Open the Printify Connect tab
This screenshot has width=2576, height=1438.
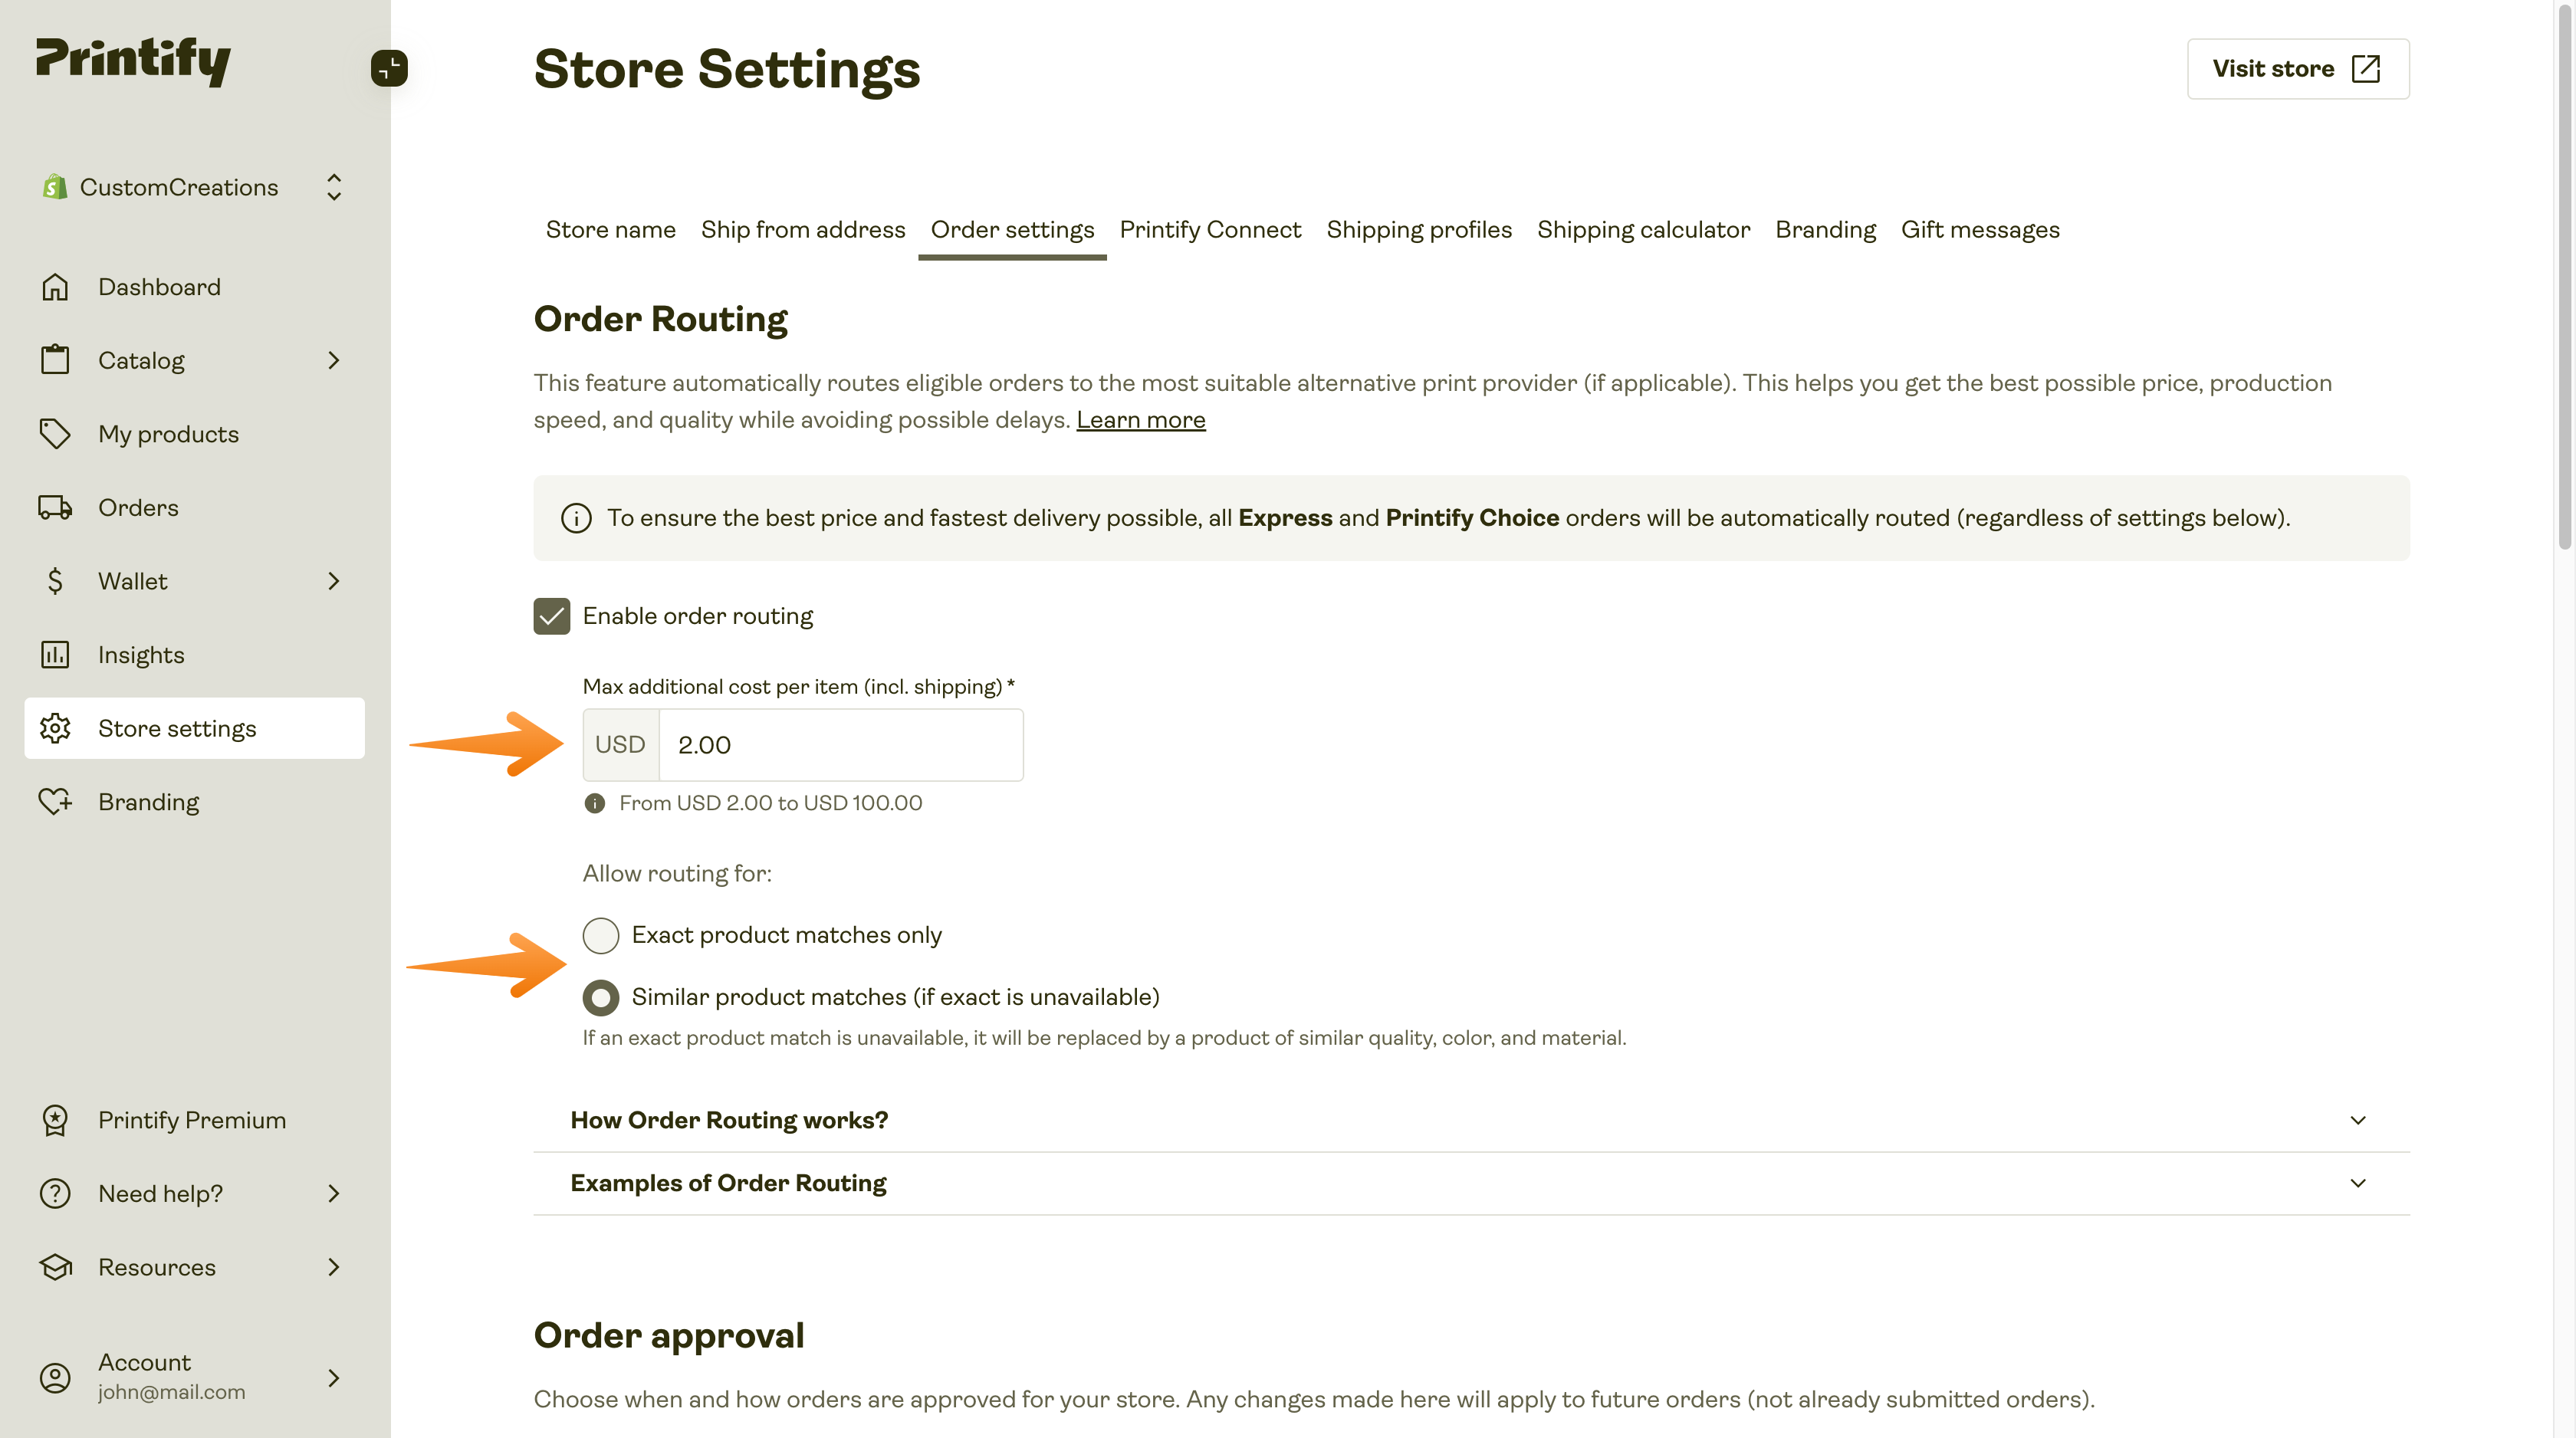pos(1210,230)
